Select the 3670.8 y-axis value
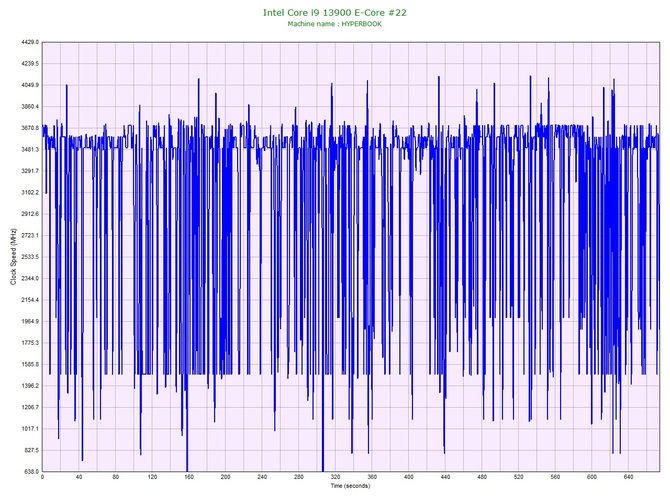670x503 pixels. (30, 128)
